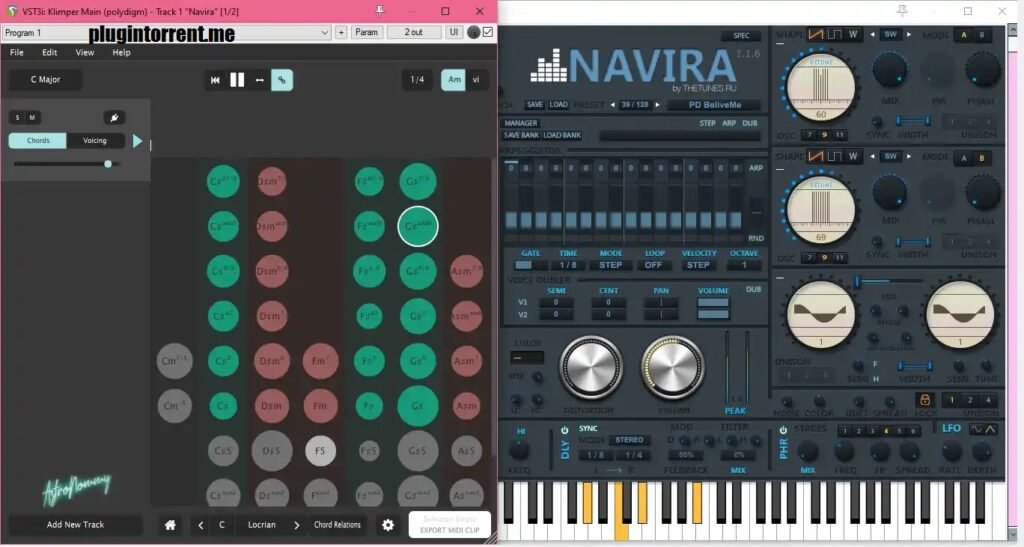
Task: Click previous preset arrow in Navira
Action: pyautogui.click(x=613, y=105)
